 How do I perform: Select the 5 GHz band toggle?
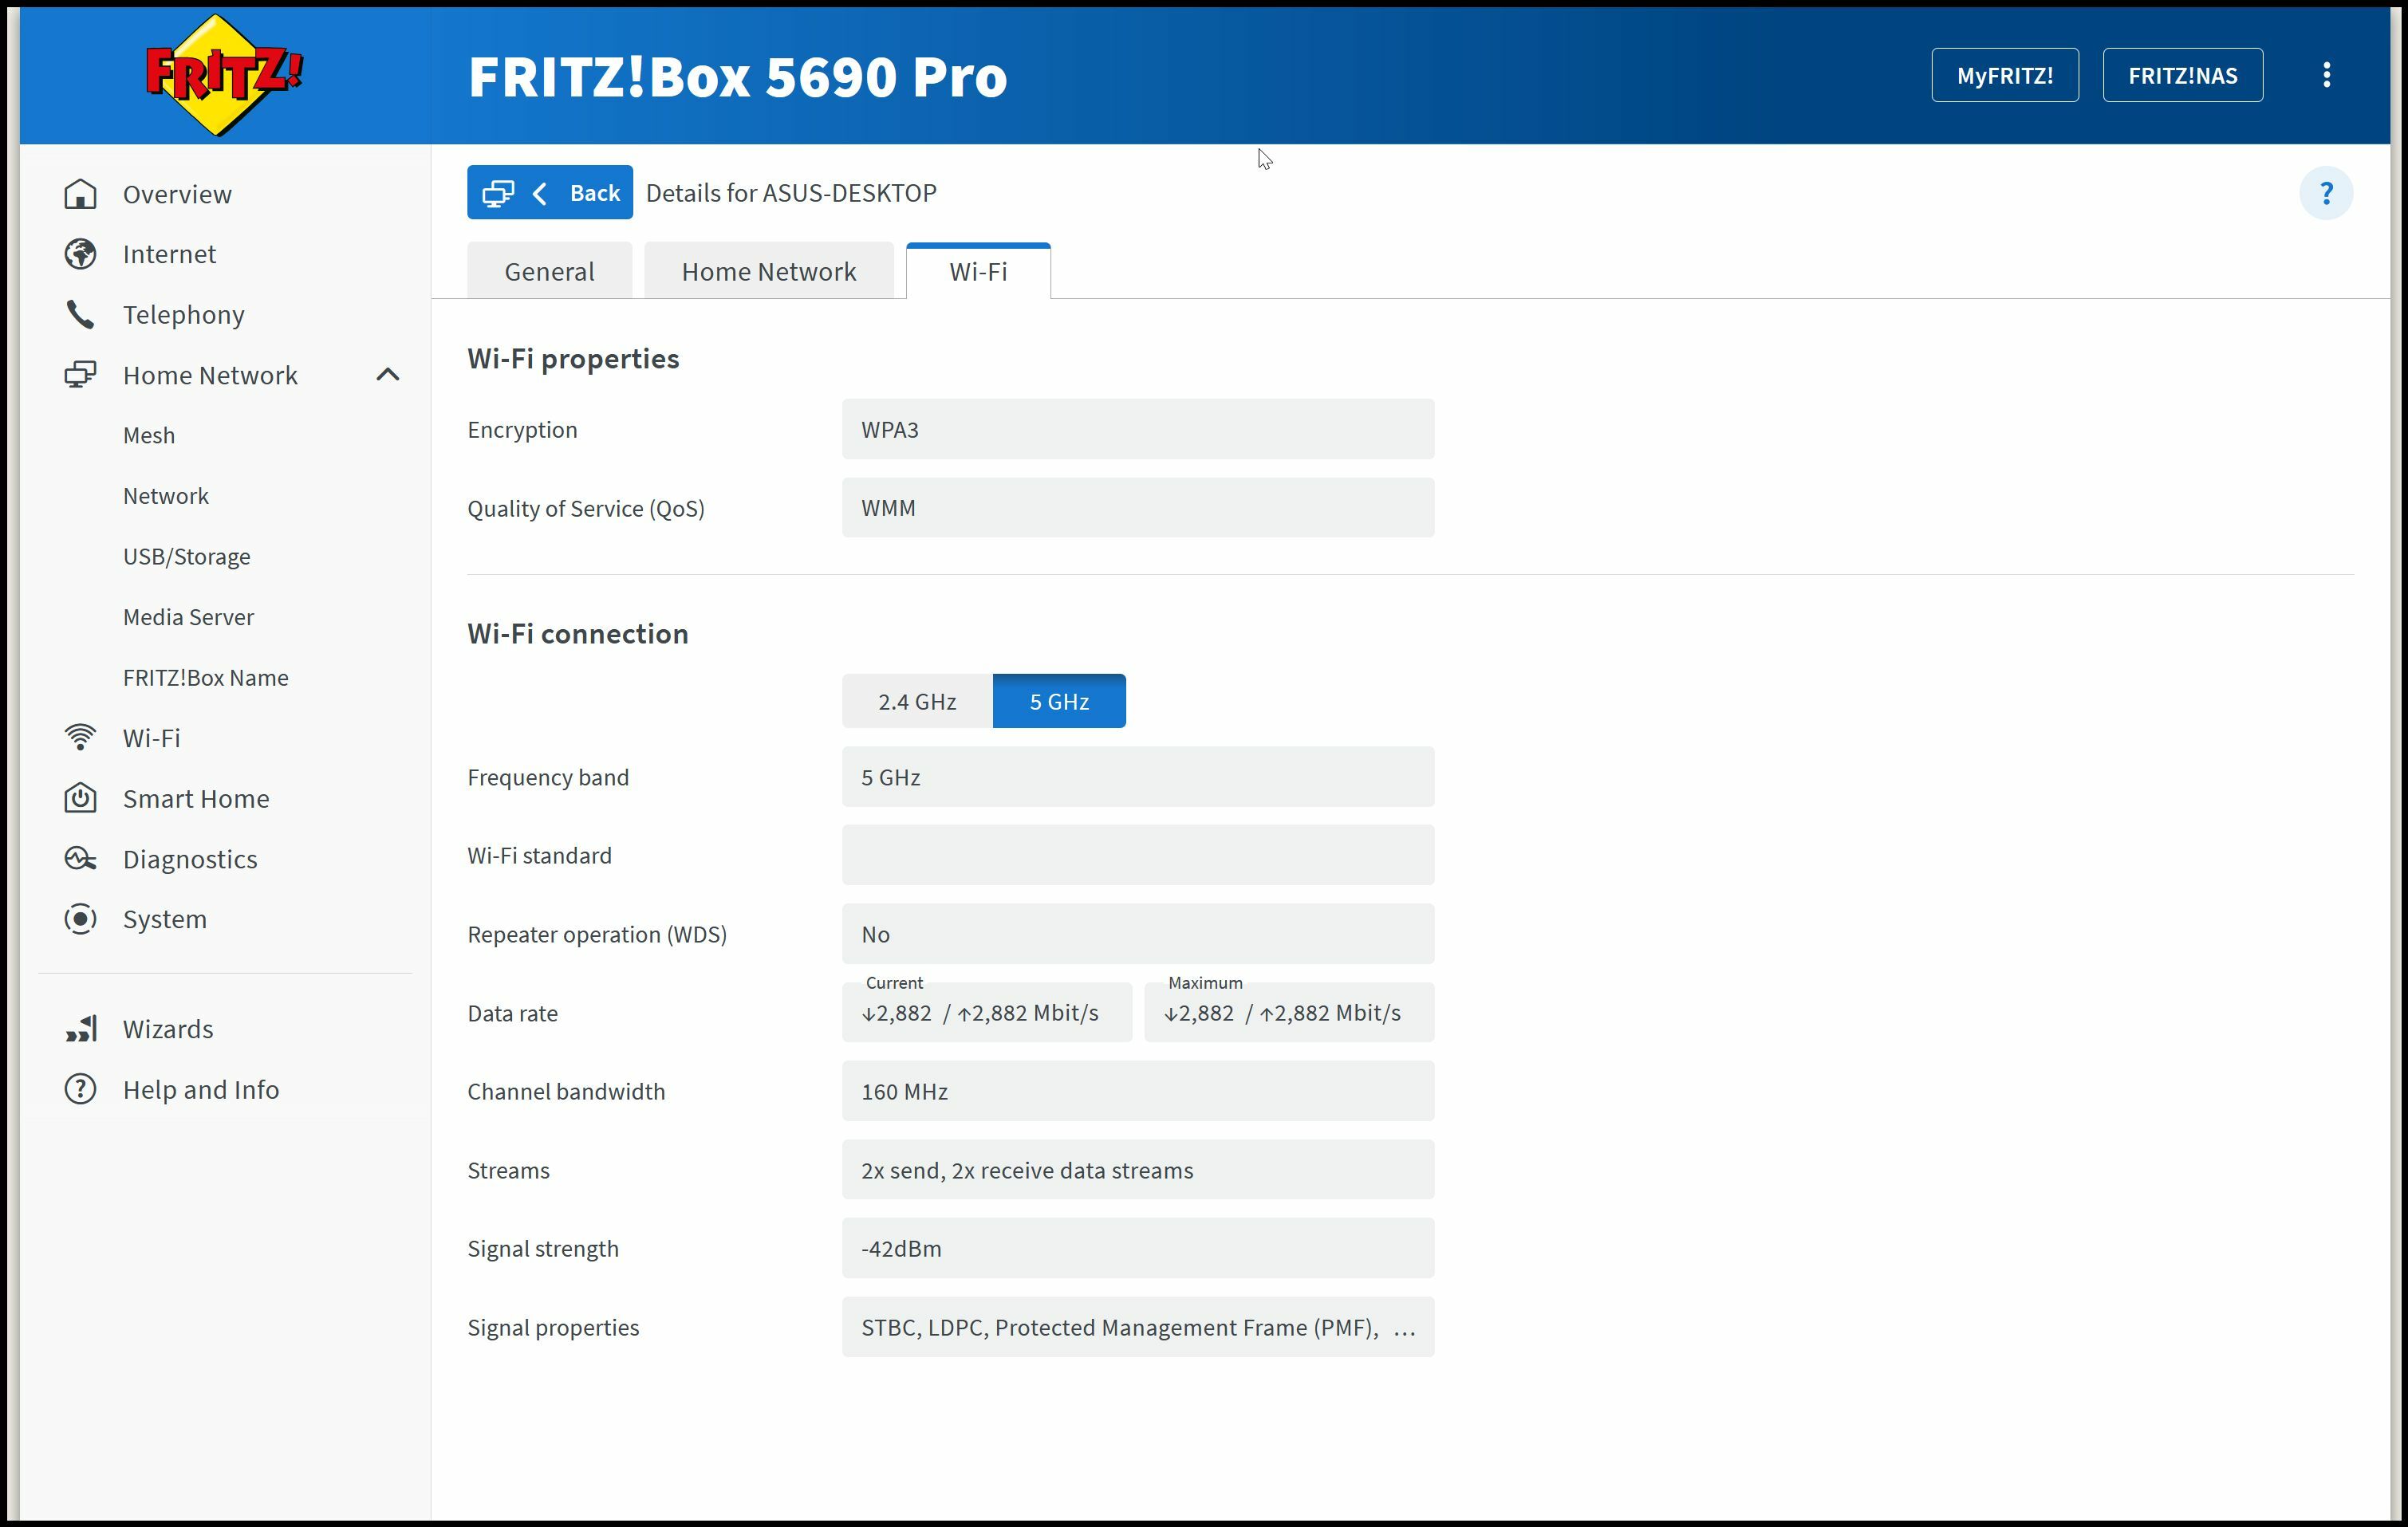(x=1059, y=702)
